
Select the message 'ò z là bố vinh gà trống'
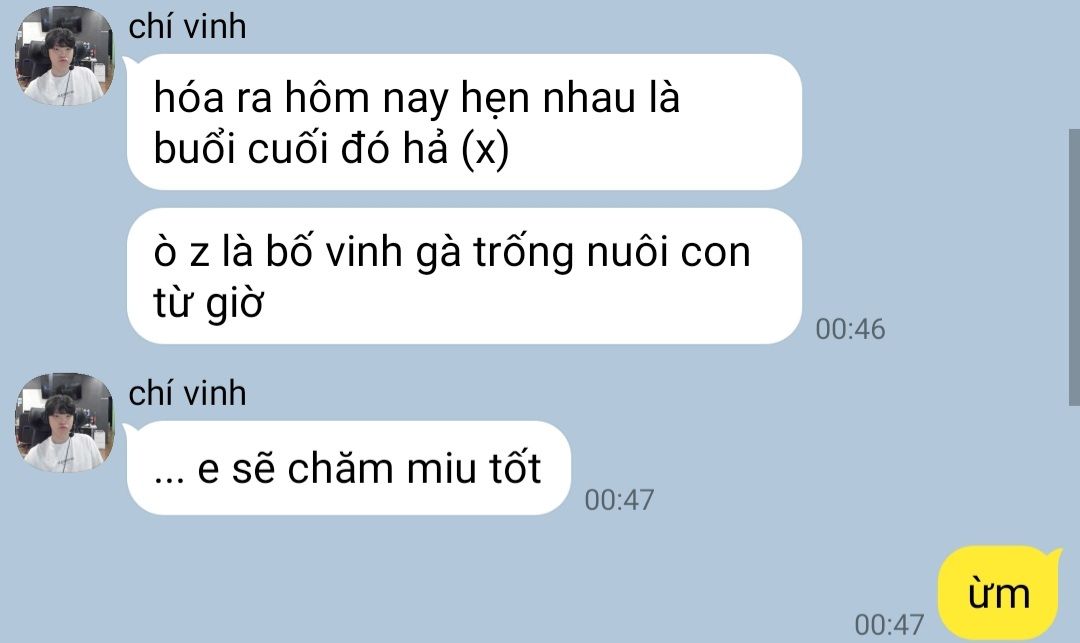464,276
